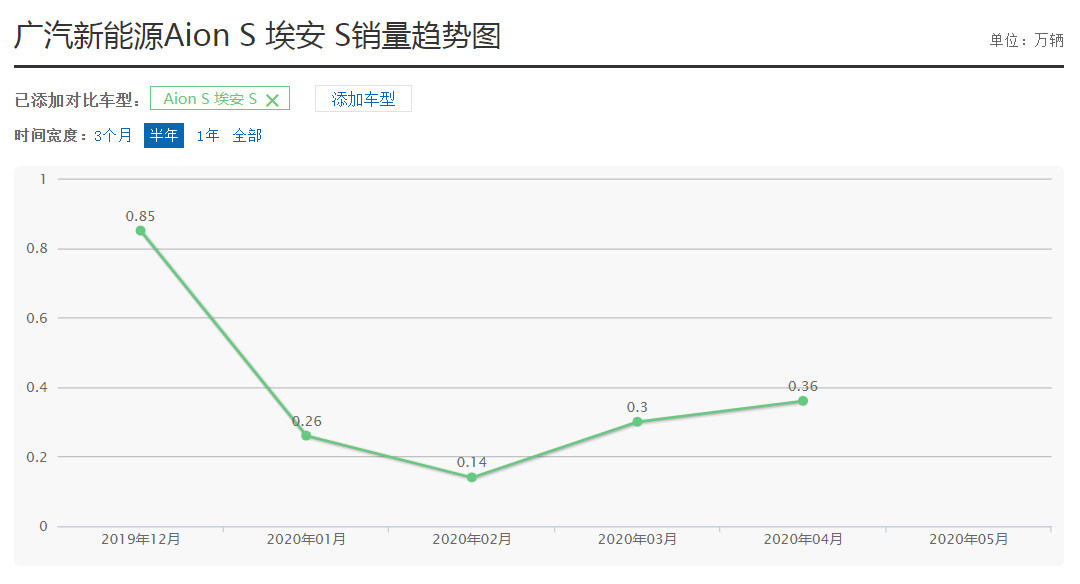This screenshot has width=1080, height=584.
Task: Remove Aion S 埃安 S tag via X icon
Action: pyautogui.click(x=272, y=100)
